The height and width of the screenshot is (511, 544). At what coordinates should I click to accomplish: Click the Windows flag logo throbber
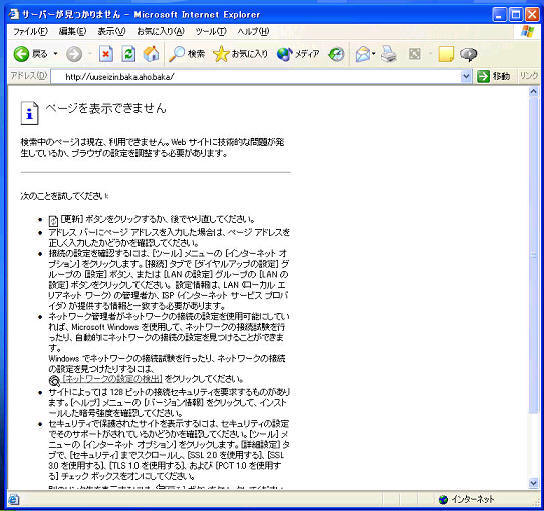coord(527,32)
